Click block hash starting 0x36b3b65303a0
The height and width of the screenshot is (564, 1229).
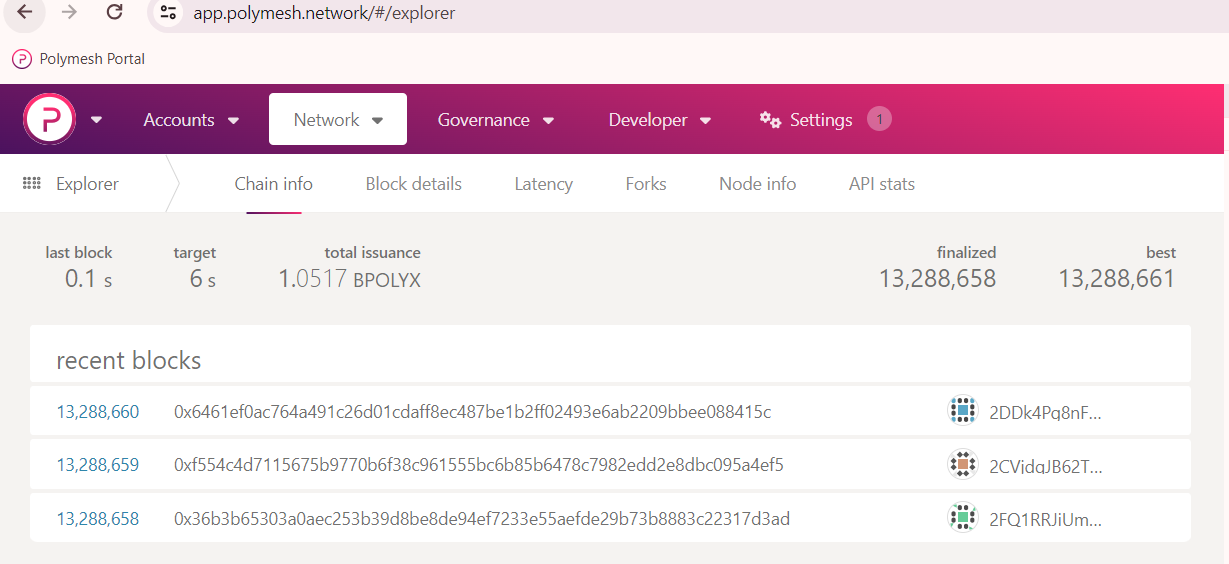click(x=482, y=518)
